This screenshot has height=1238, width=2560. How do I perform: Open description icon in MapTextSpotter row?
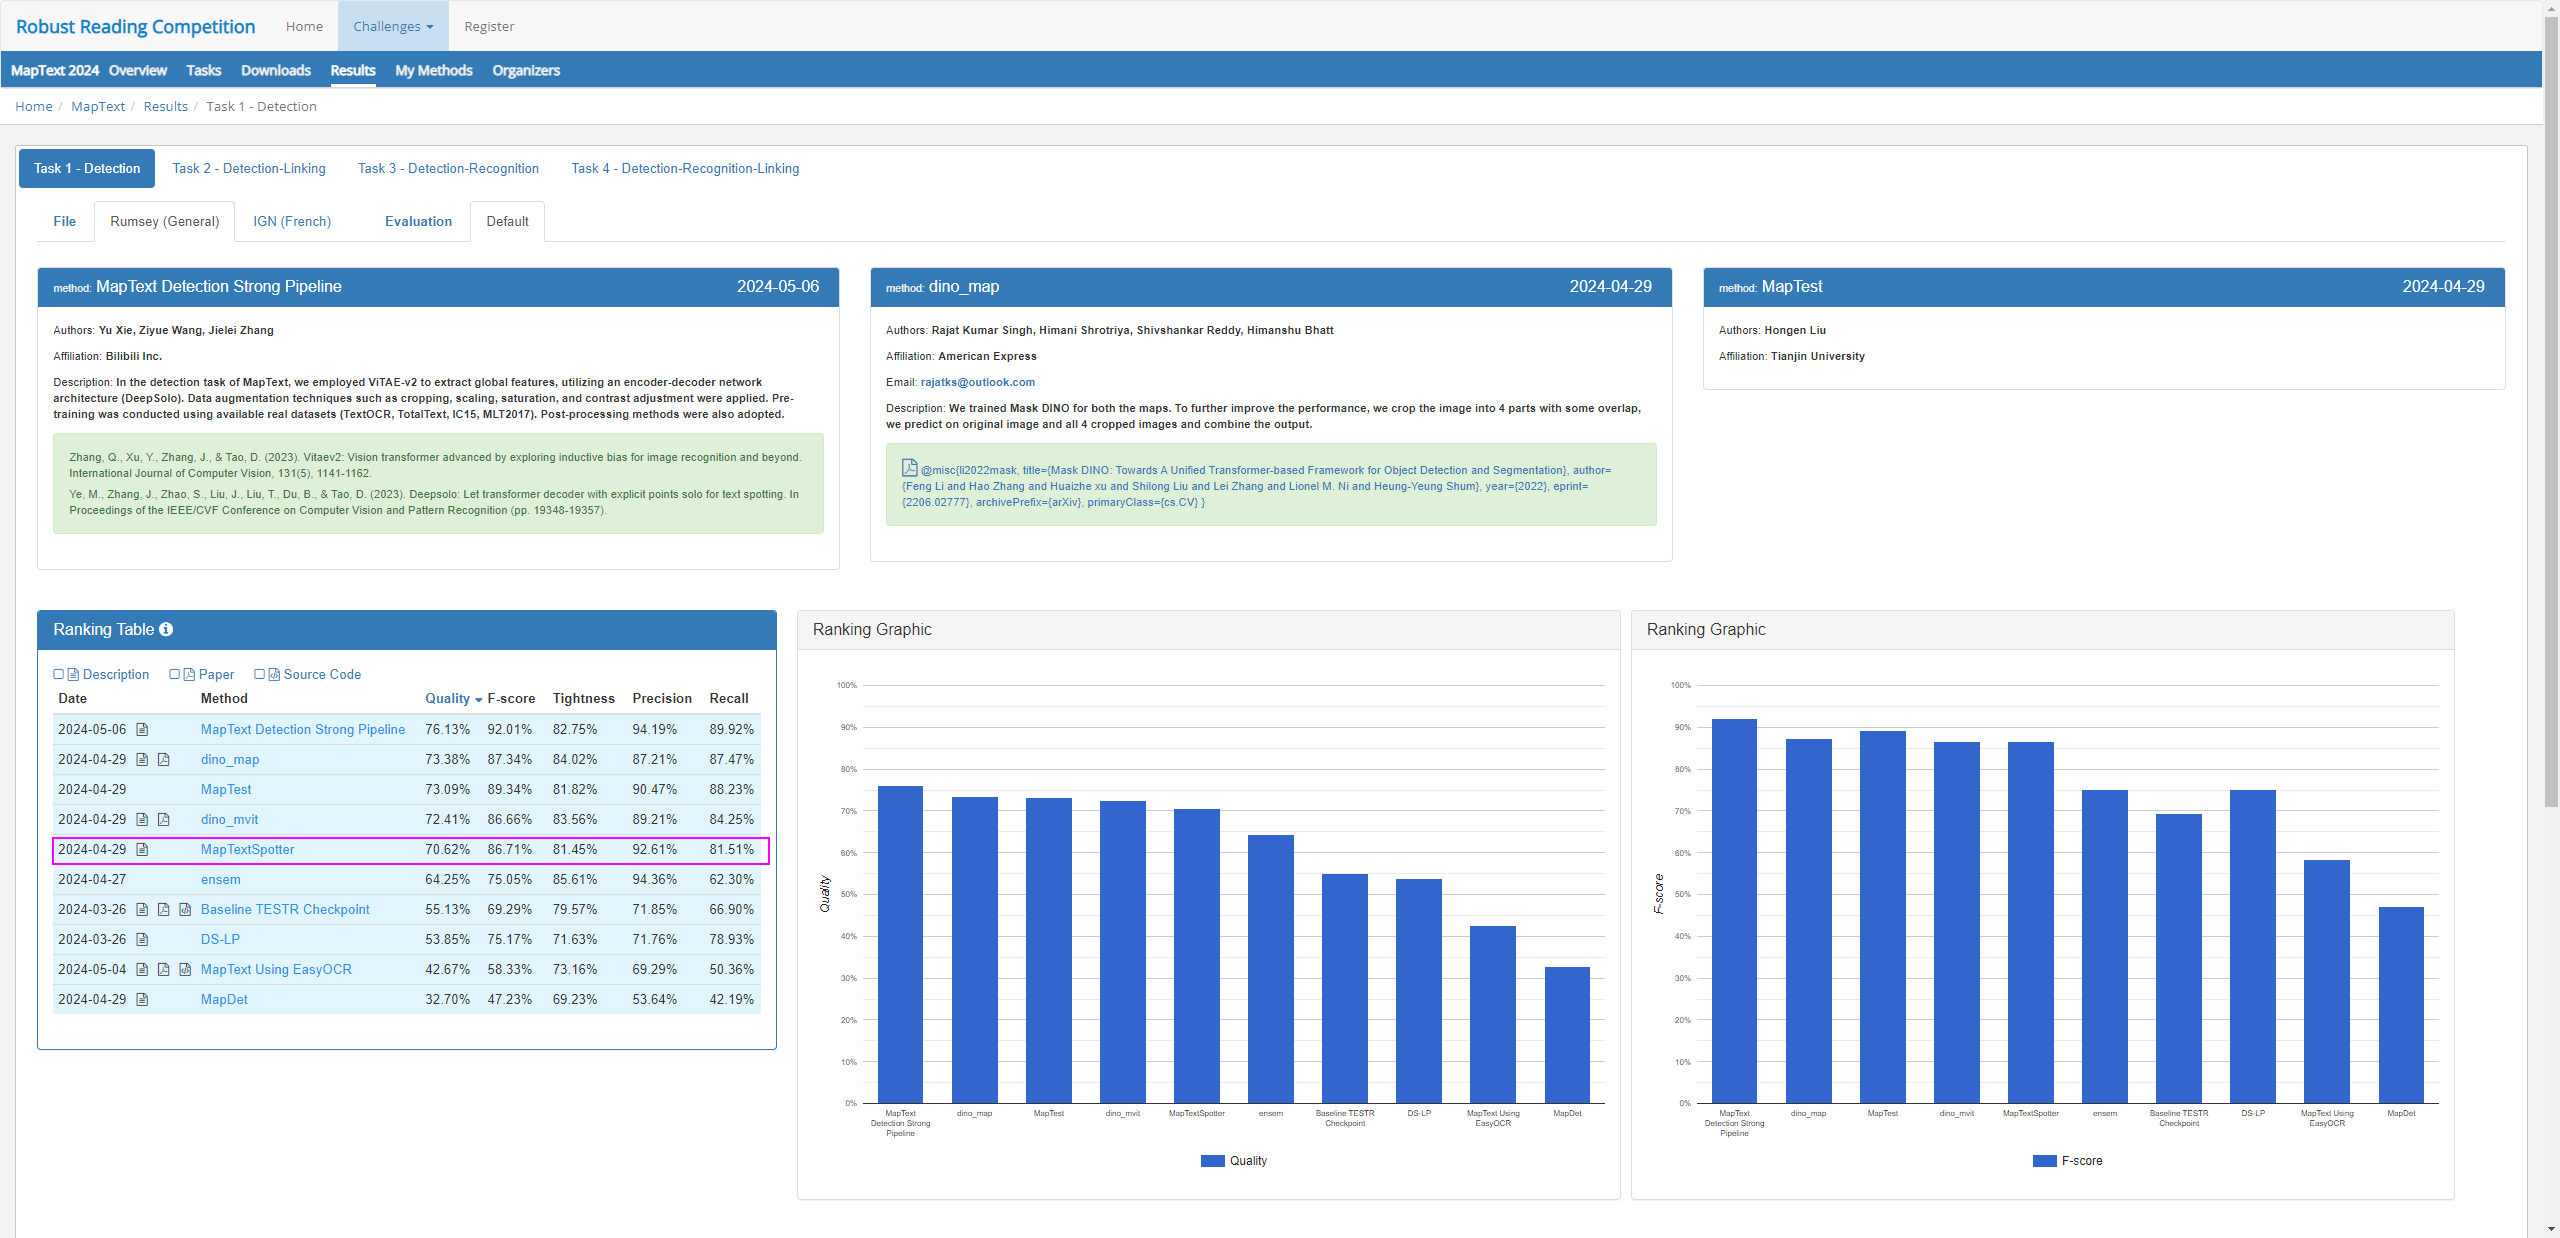click(142, 850)
